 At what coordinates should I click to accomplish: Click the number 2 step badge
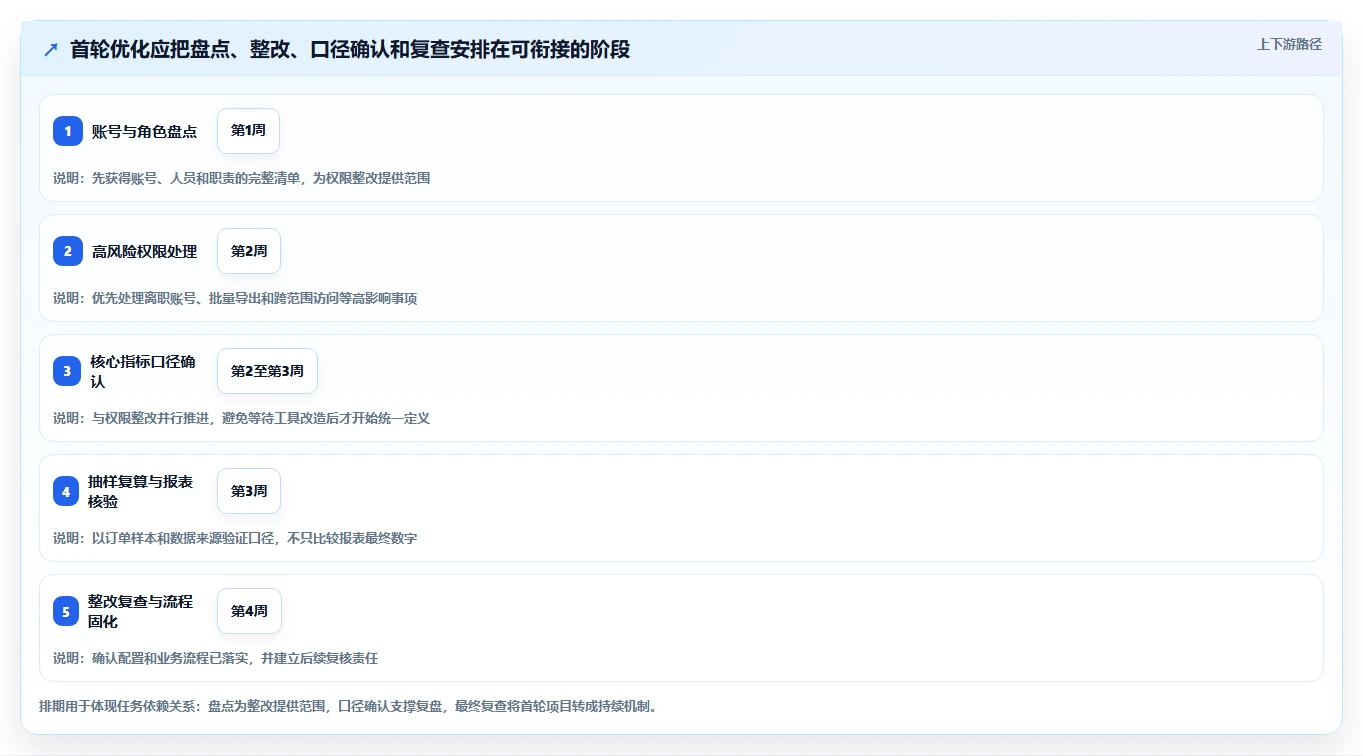(68, 251)
